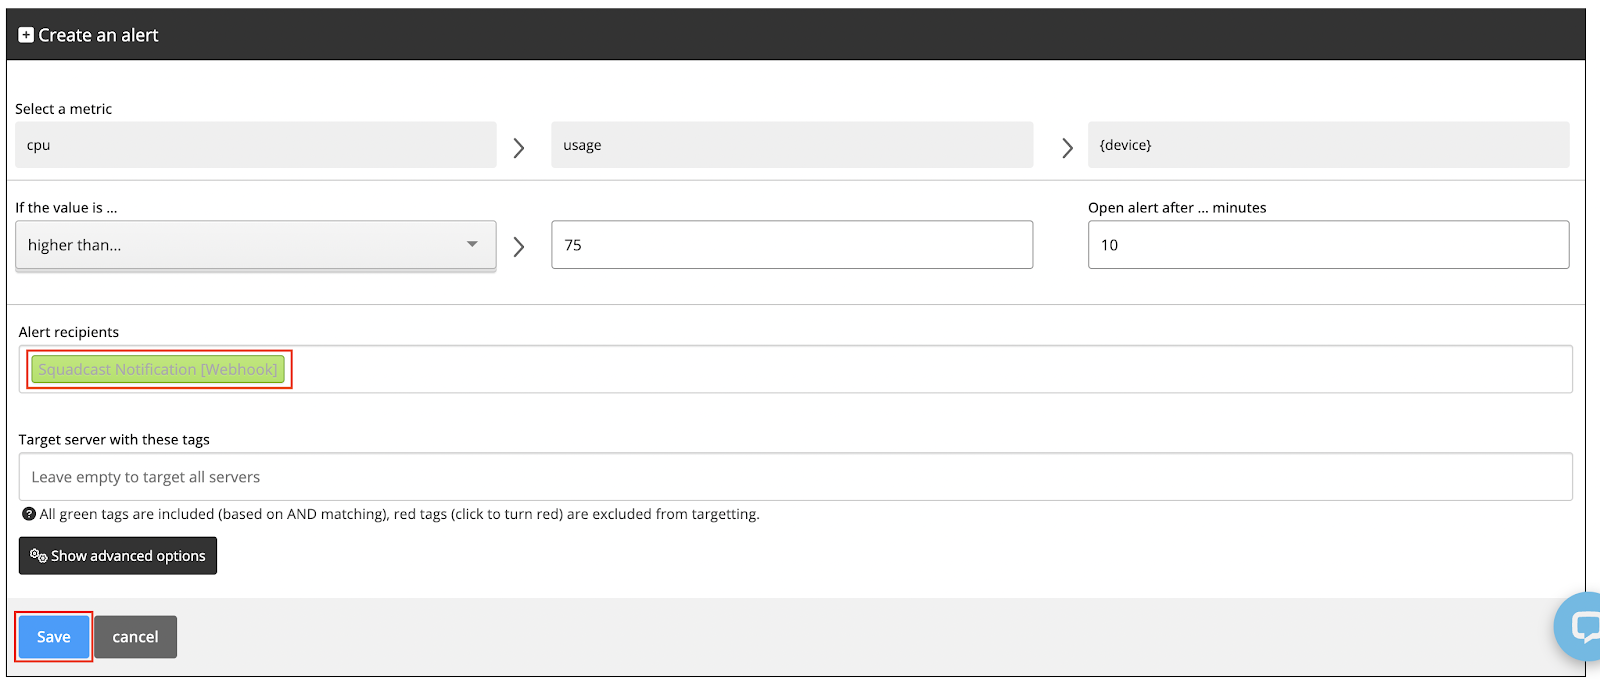Click the Squadcast Notification [Webhook] tag
Image resolution: width=1600 pixels, height=680 pixels.
(158, 370)
